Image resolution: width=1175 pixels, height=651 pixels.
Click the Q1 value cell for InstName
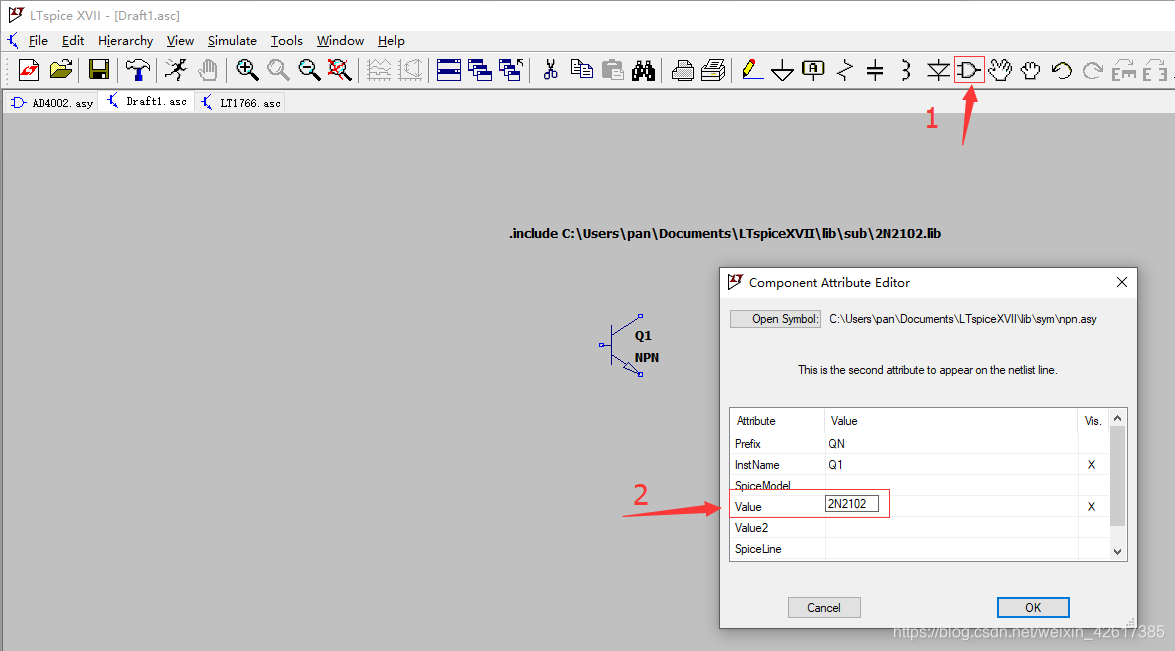click(x=952, y=464)
